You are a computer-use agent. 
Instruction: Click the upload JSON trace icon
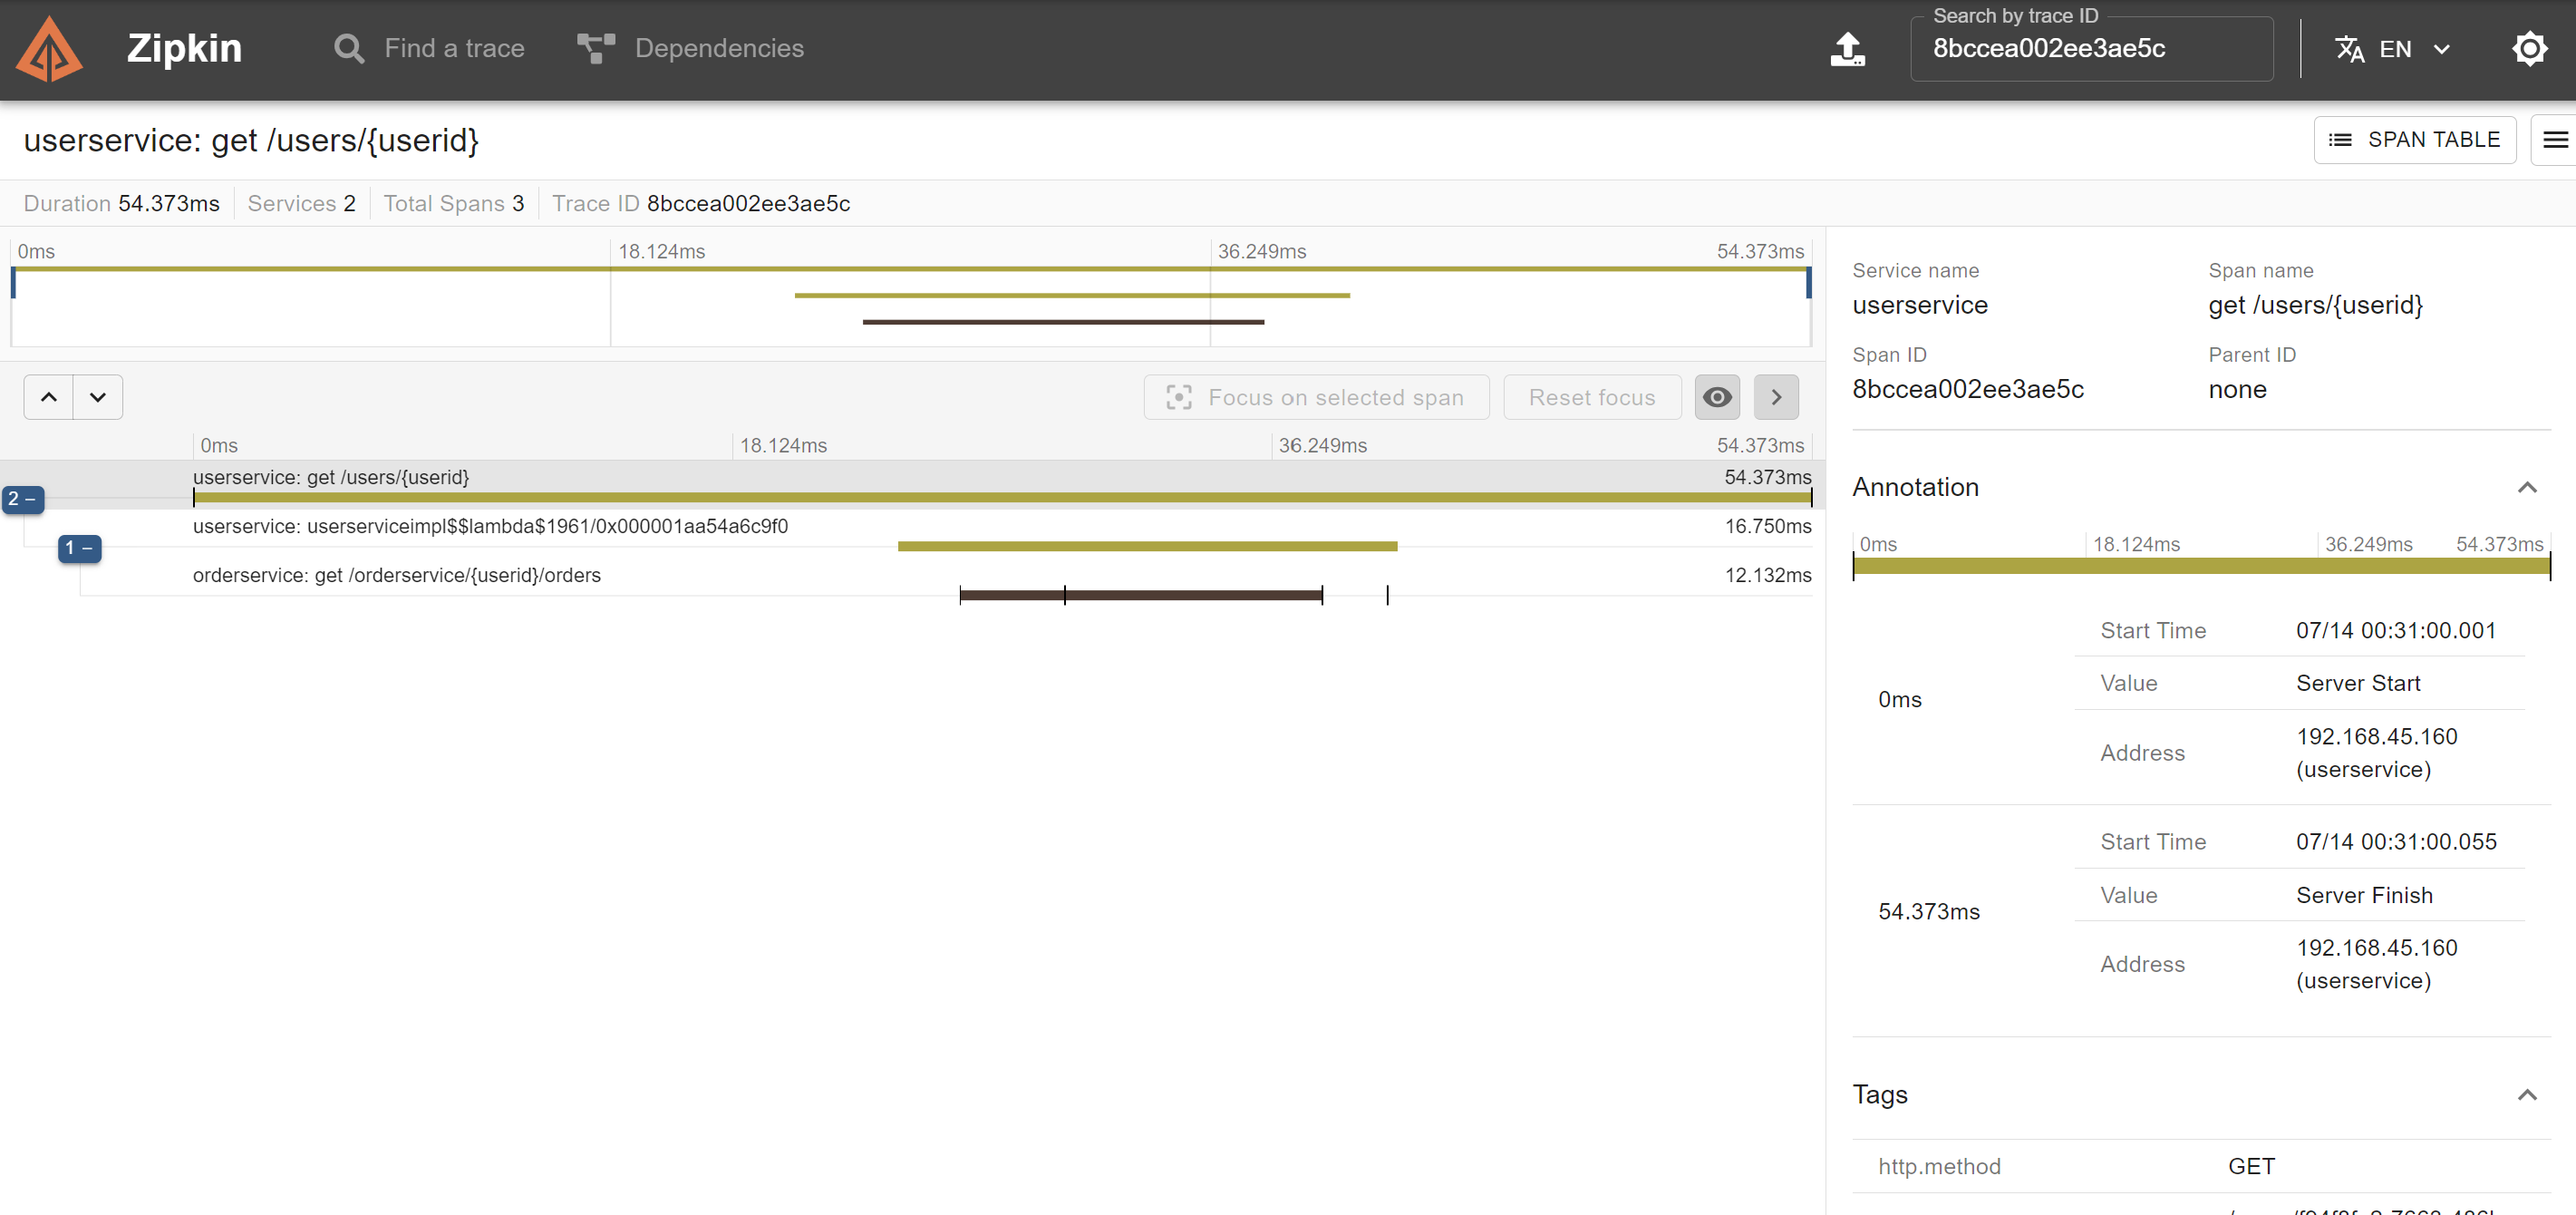[1847, 49]
